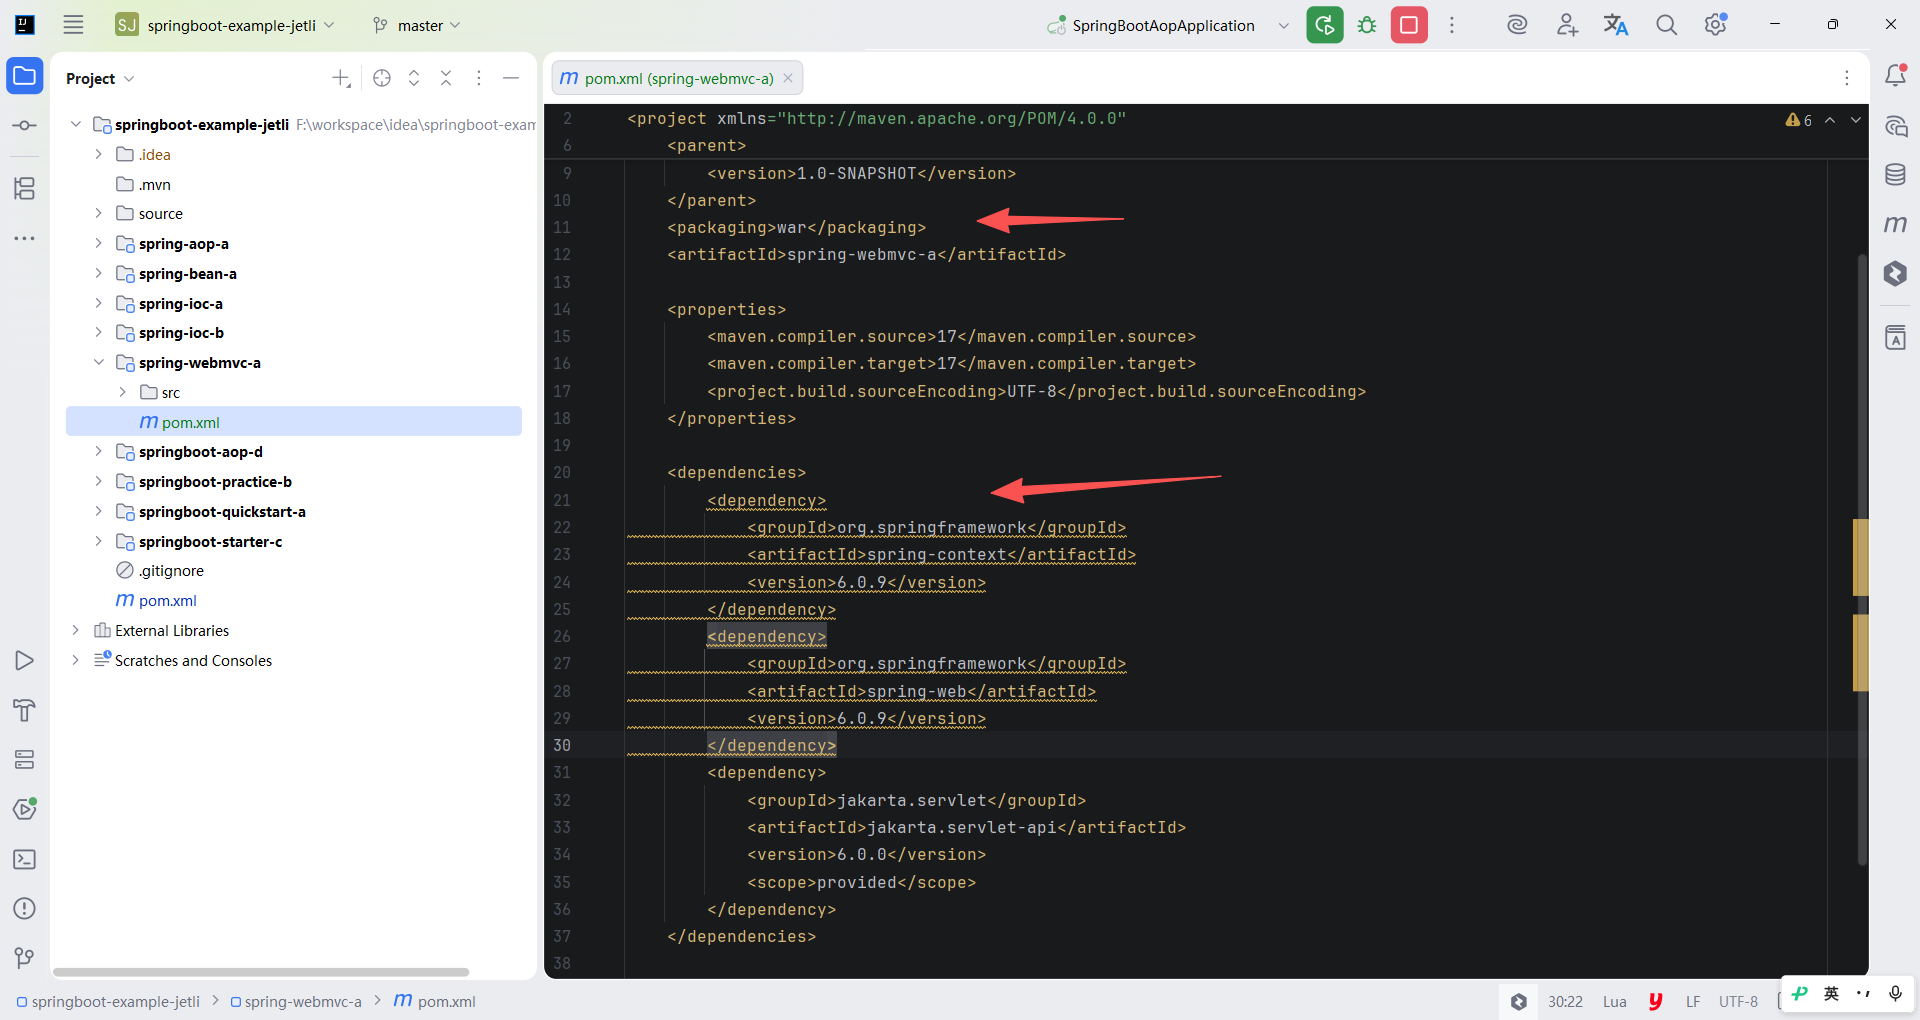Select springboot-quickstart-a module

click(x=222, y=511)
